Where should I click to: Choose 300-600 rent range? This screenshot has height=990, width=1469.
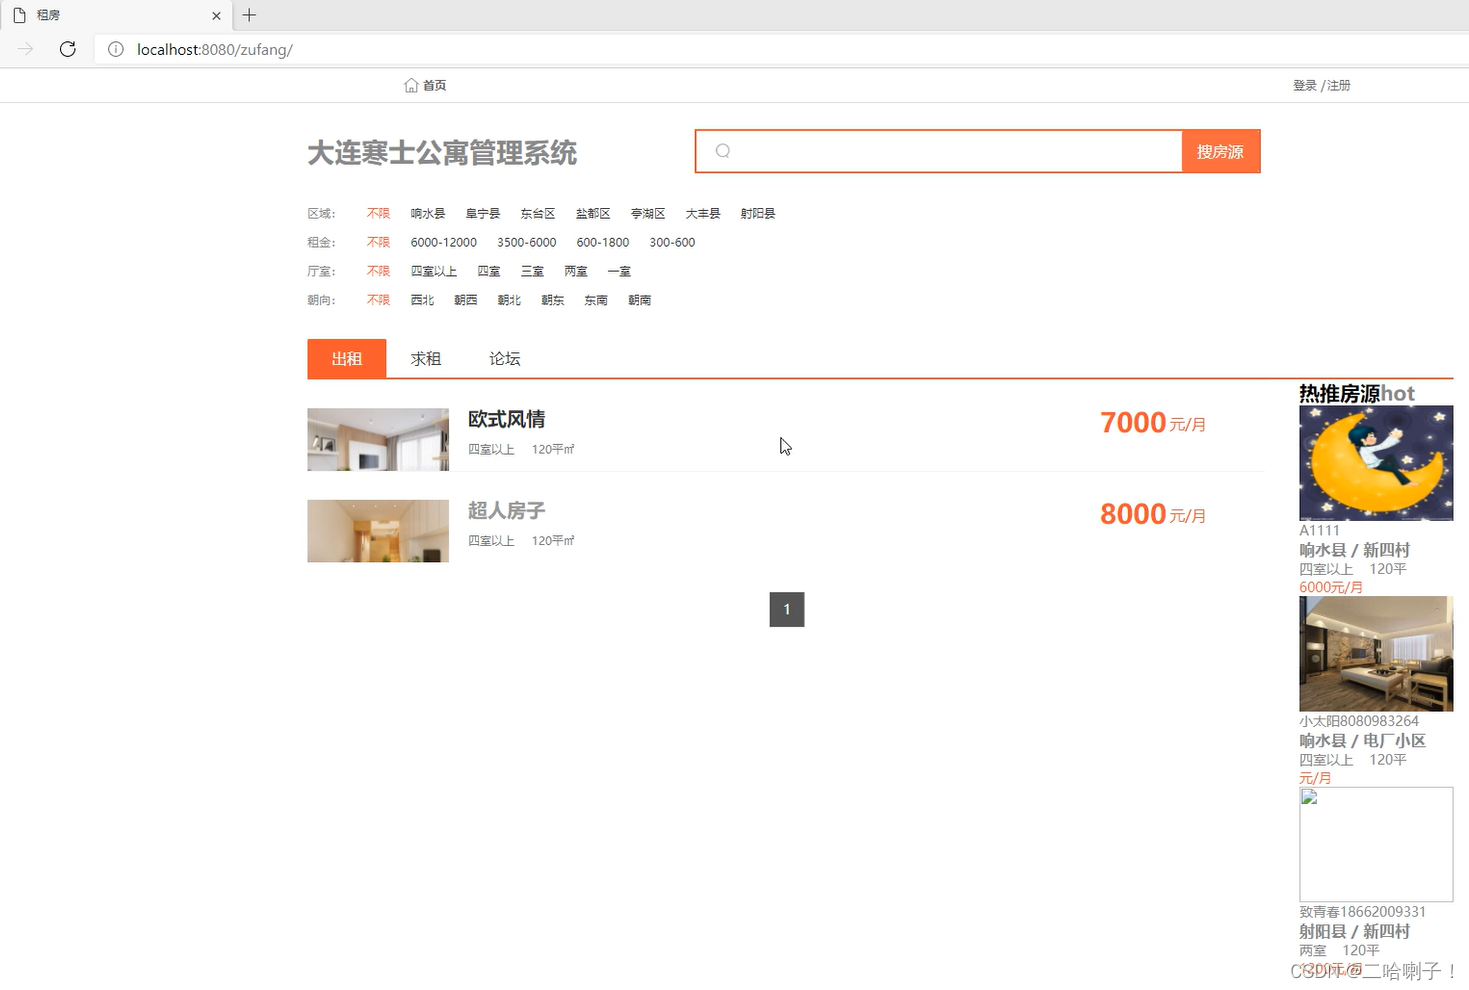pyautogui.click(x=671, y=242)
